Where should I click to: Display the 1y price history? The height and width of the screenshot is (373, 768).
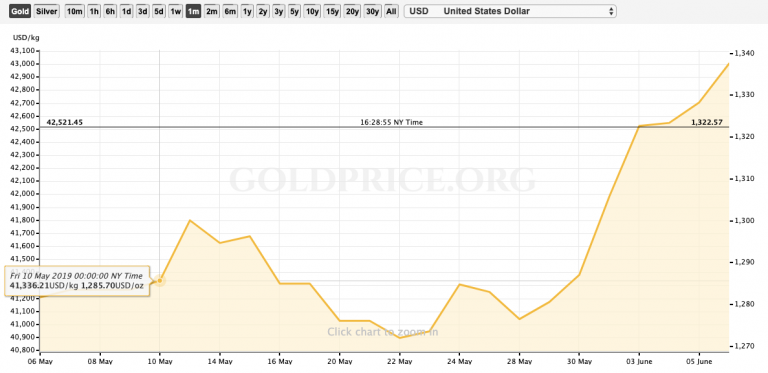(247, 11)
